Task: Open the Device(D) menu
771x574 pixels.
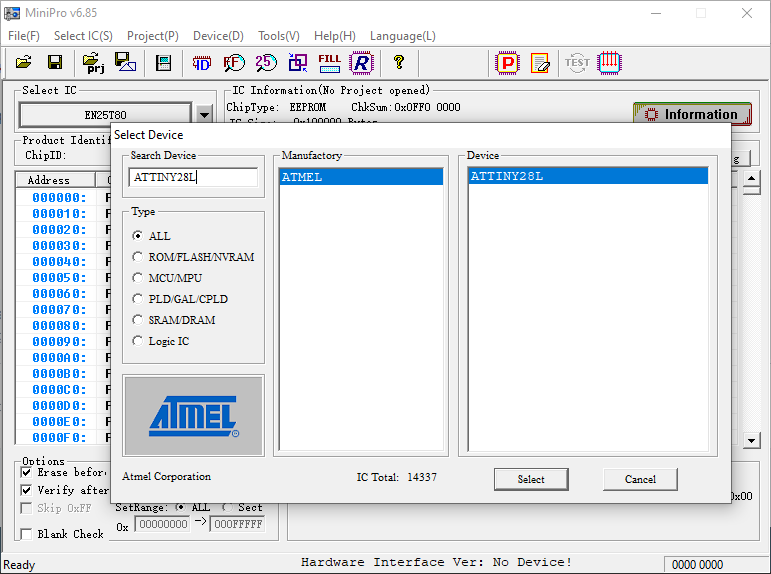Action: [218, 36]
